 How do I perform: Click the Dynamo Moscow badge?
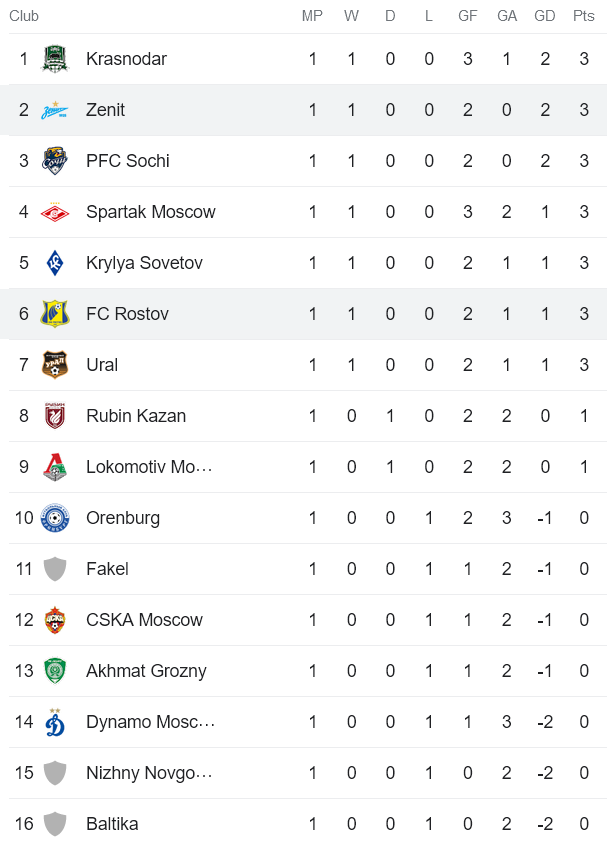(x=54, y=721)
